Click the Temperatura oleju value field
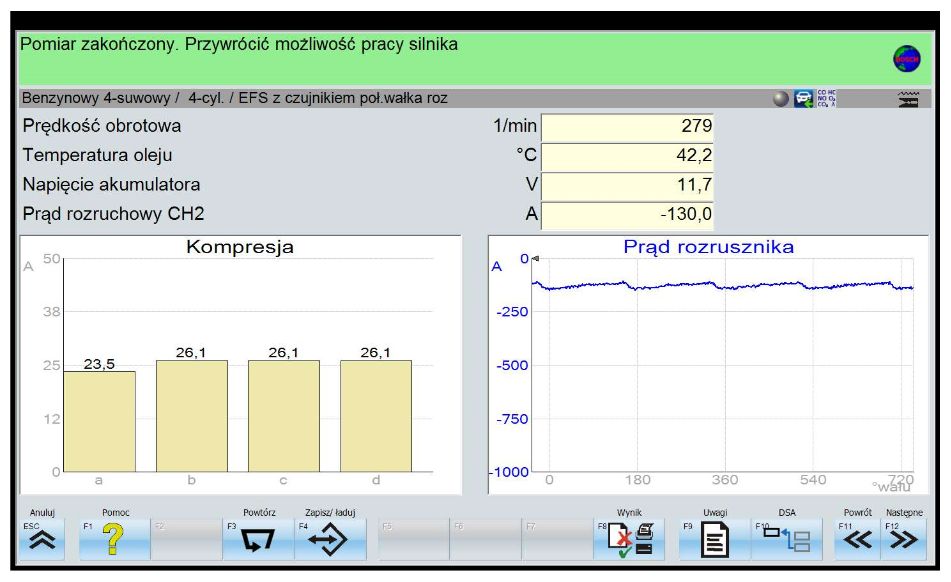The width and height of the screenshot is (951, 582). pyautogui.click(x=627, y=155)
